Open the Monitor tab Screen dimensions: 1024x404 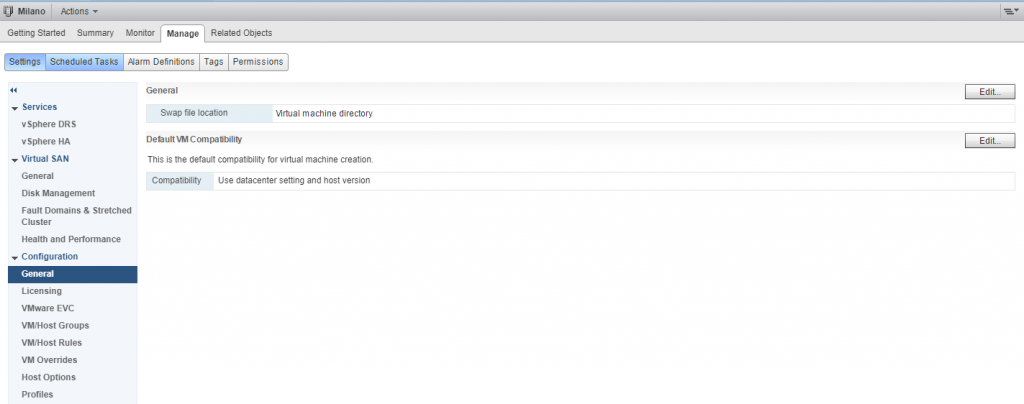tap(140, 33)
